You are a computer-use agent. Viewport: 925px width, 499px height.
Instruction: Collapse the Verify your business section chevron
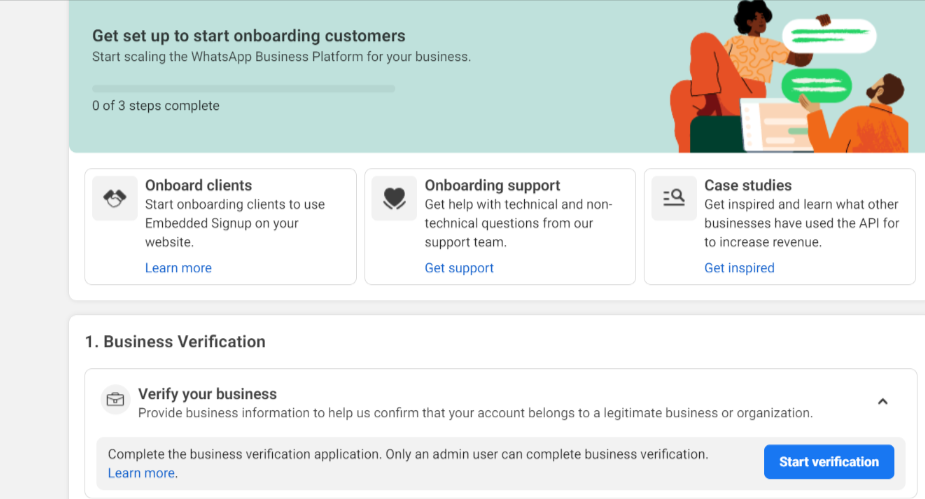click(883, 402)
